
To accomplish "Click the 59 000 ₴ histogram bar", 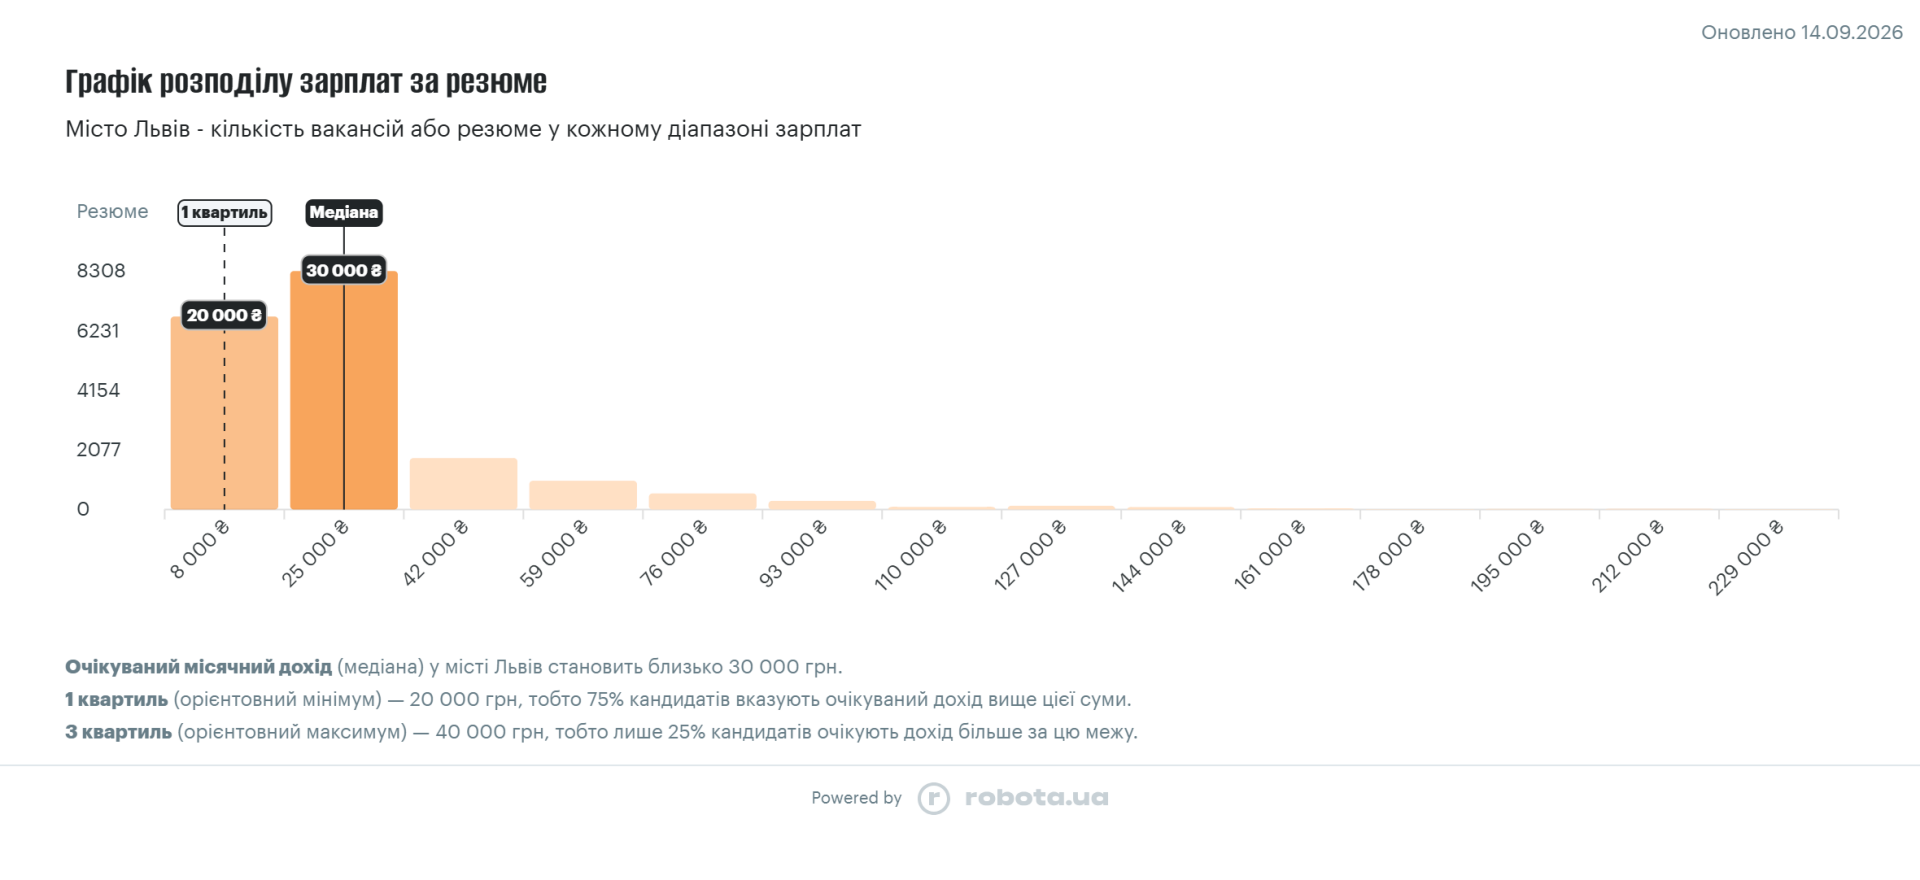I will (x=583, y=495).
